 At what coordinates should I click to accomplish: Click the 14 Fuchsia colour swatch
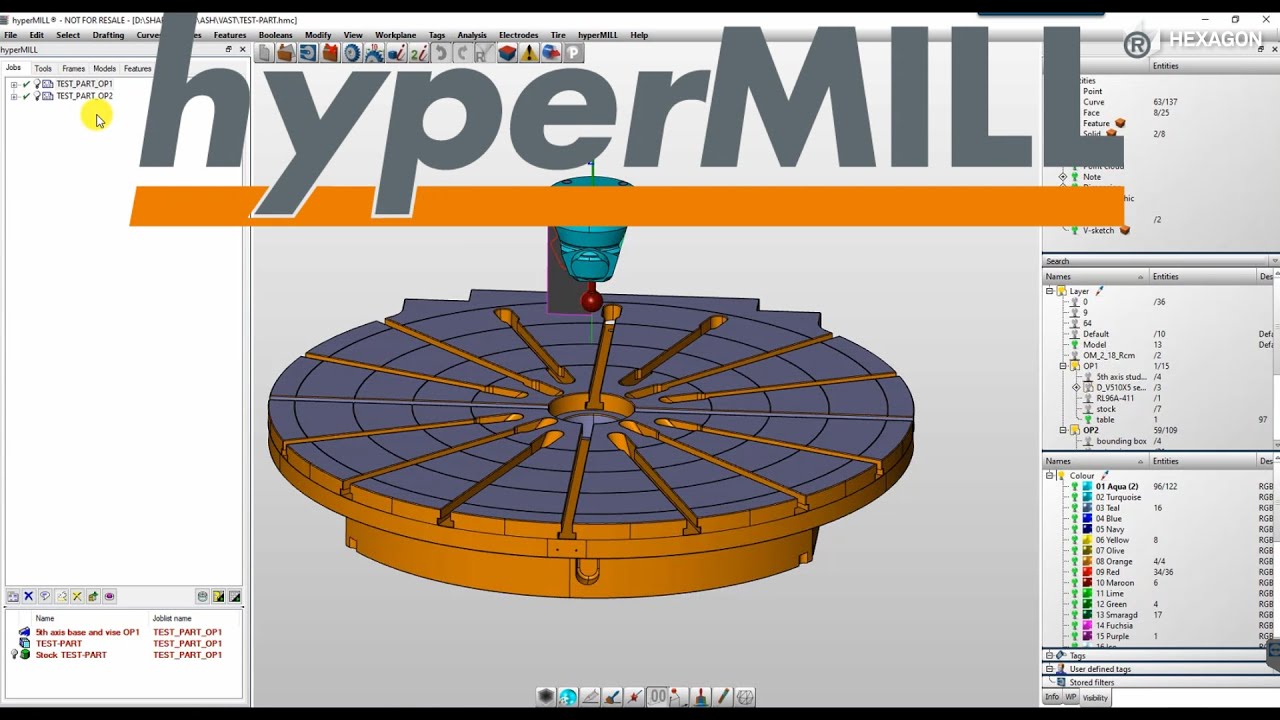[x=1087, y=626]
